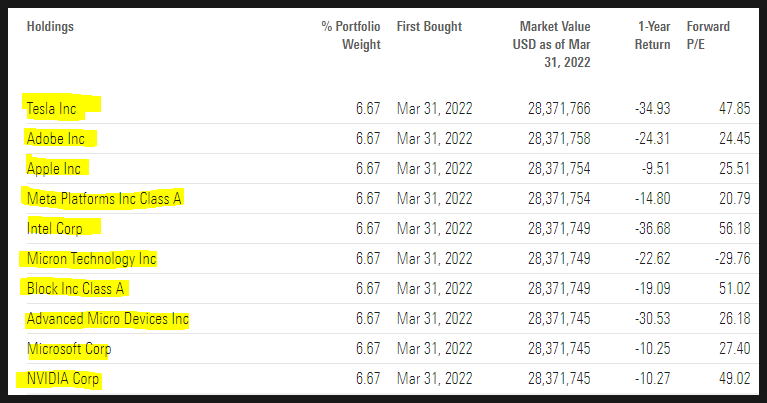Open Advanced Micro Devices Inc

[x=107, y=319]
